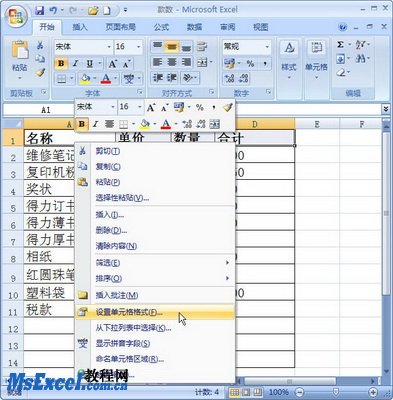Screen dimensions: 393x400
Task: Open the 插入 ribbon tab
Action: pos(80,27)
